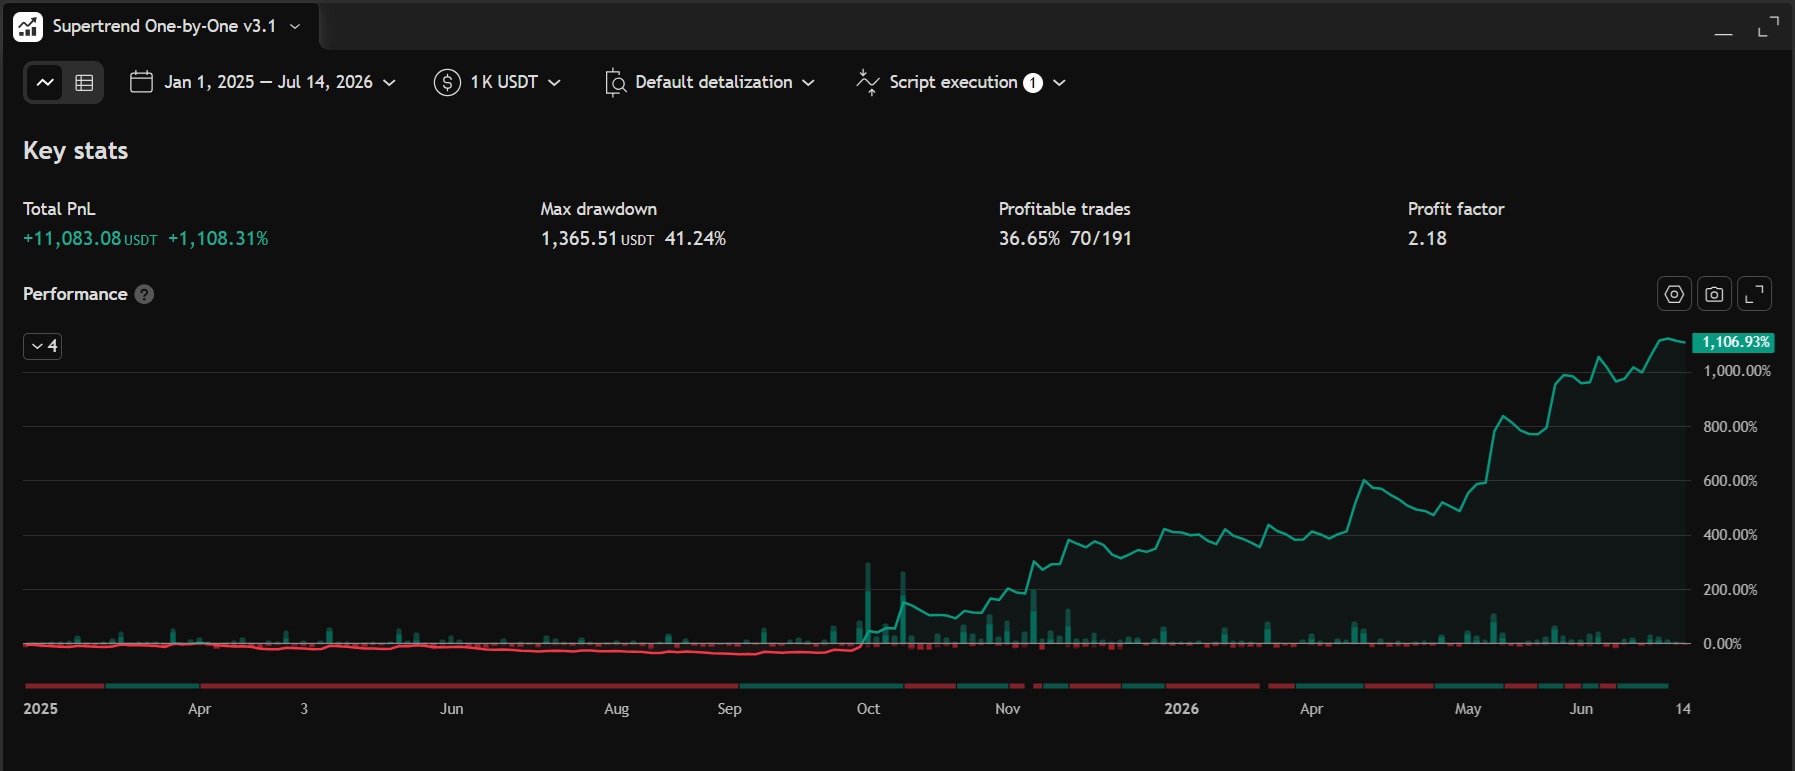
Task: Click the Total PnL value +11,083.08 USDT
Action: (x=90, y=239)
